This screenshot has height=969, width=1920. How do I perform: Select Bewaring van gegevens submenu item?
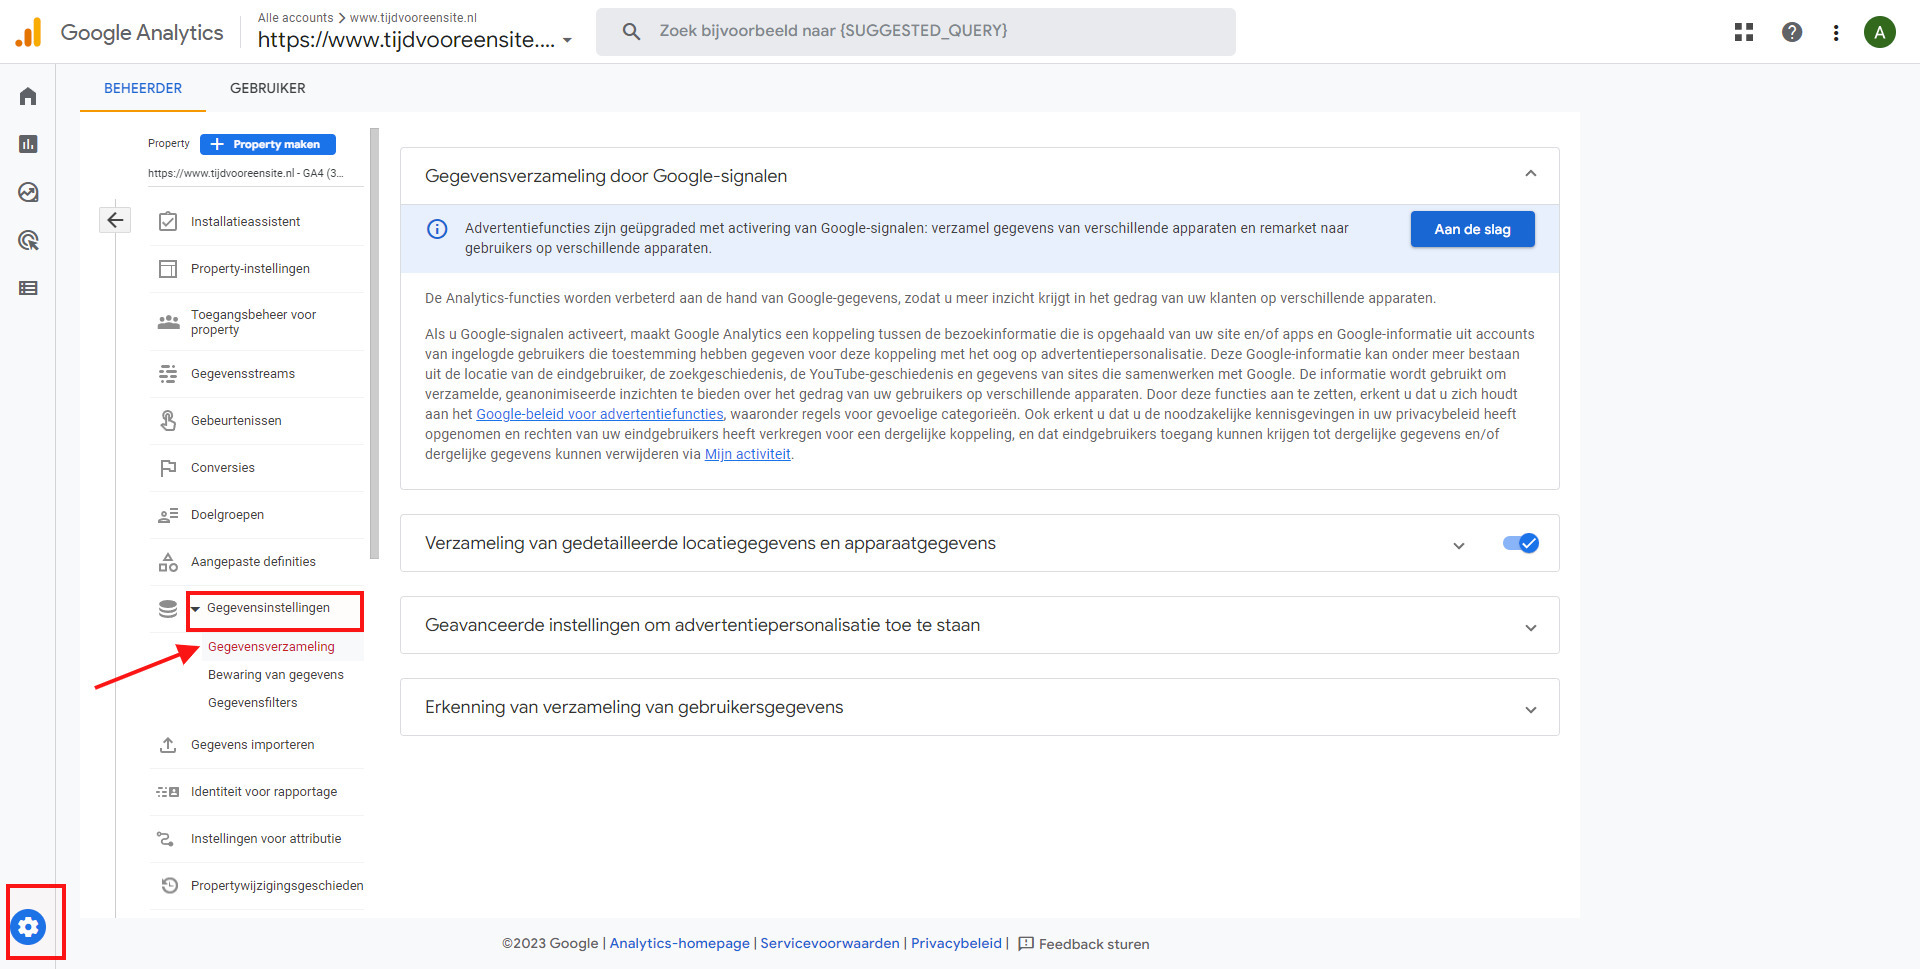(x=276, y=675)
